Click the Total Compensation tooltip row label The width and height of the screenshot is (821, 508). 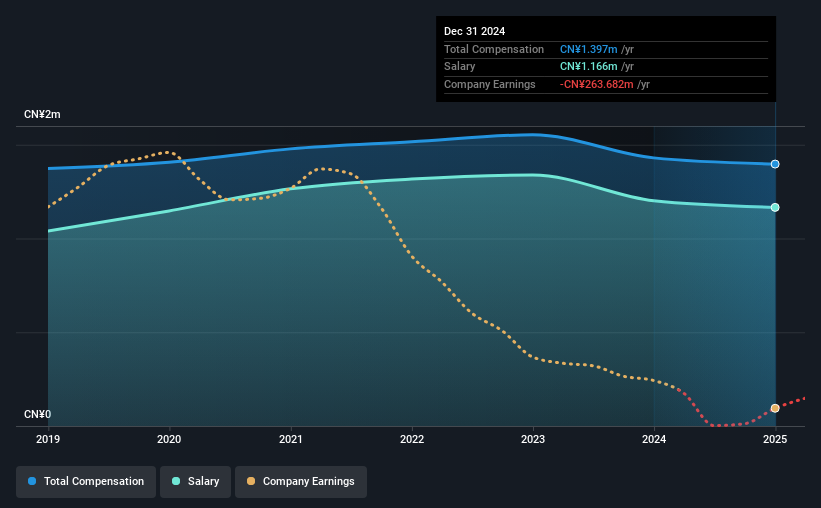click(494, 49)
